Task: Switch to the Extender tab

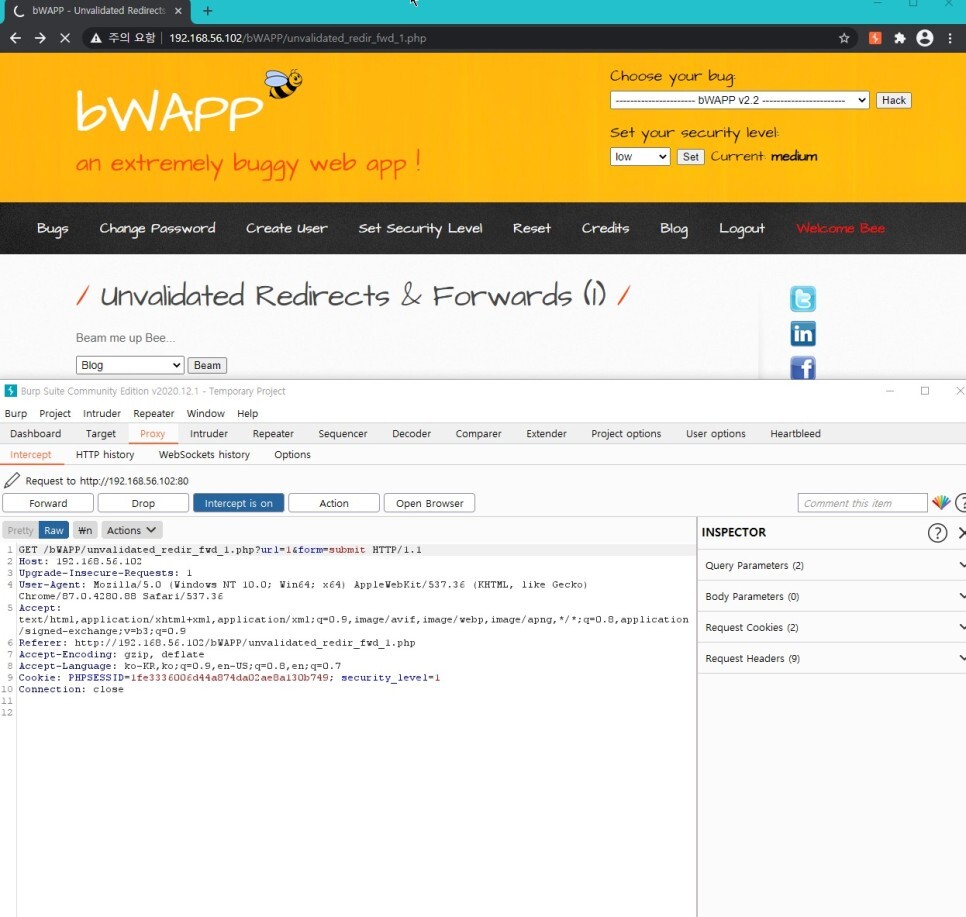Action: click(546, 433)
